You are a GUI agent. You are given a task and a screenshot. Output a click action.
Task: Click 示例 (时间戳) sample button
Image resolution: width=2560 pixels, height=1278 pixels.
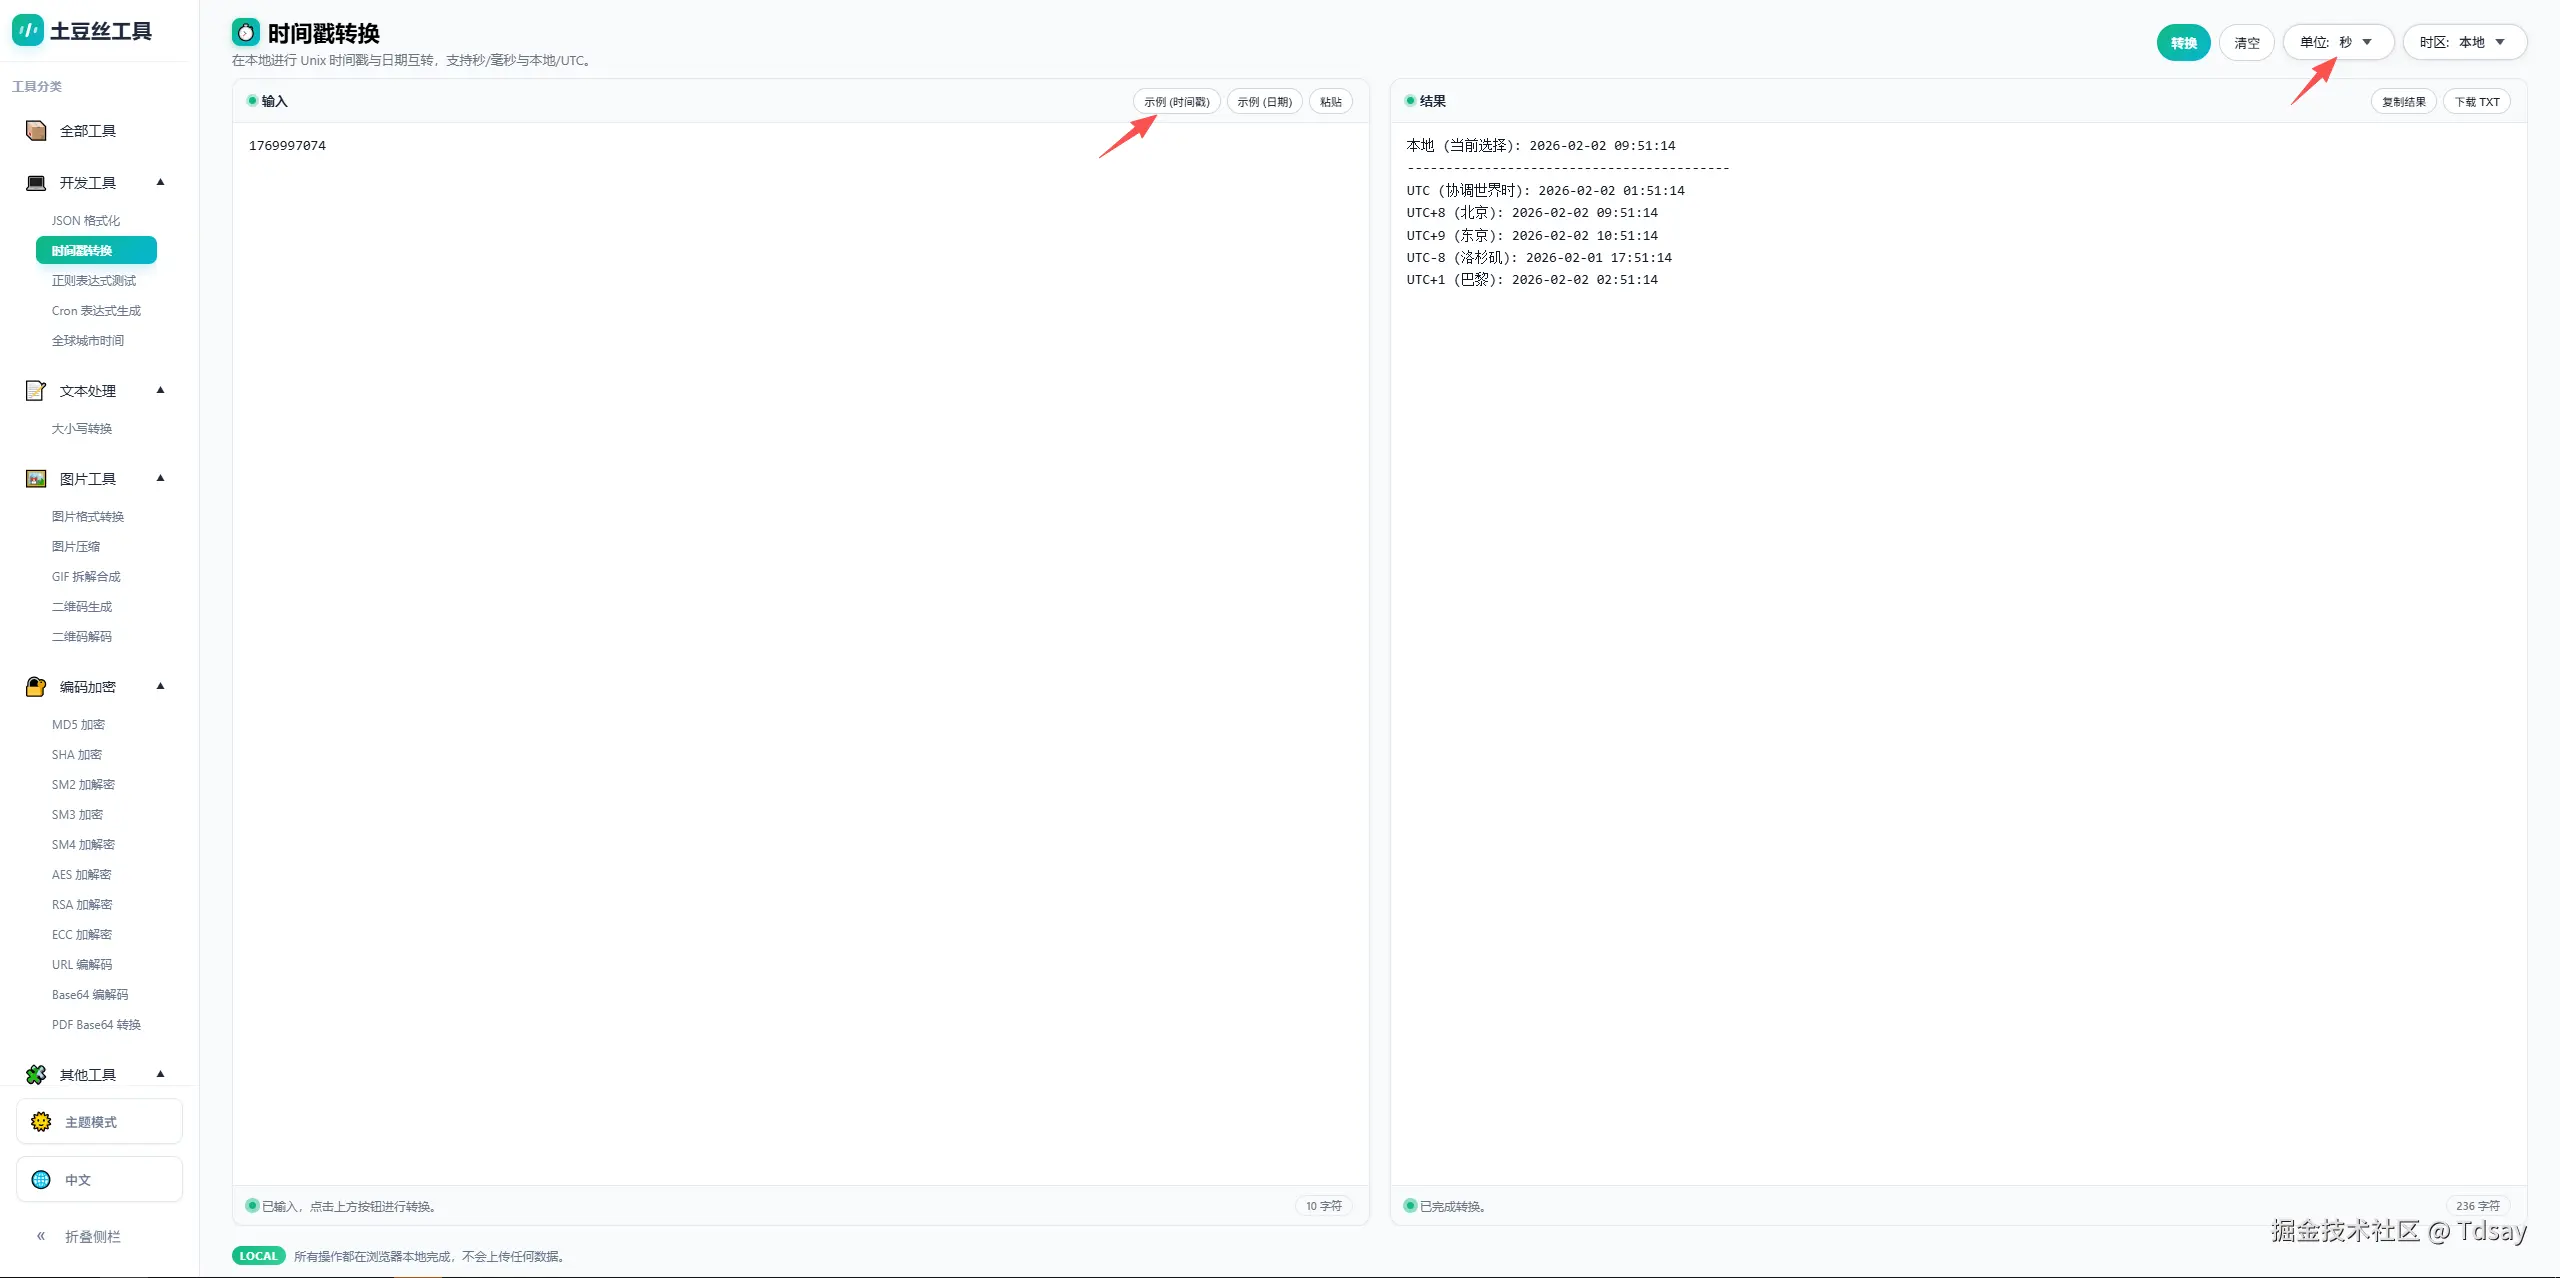tap(1176, 102)
